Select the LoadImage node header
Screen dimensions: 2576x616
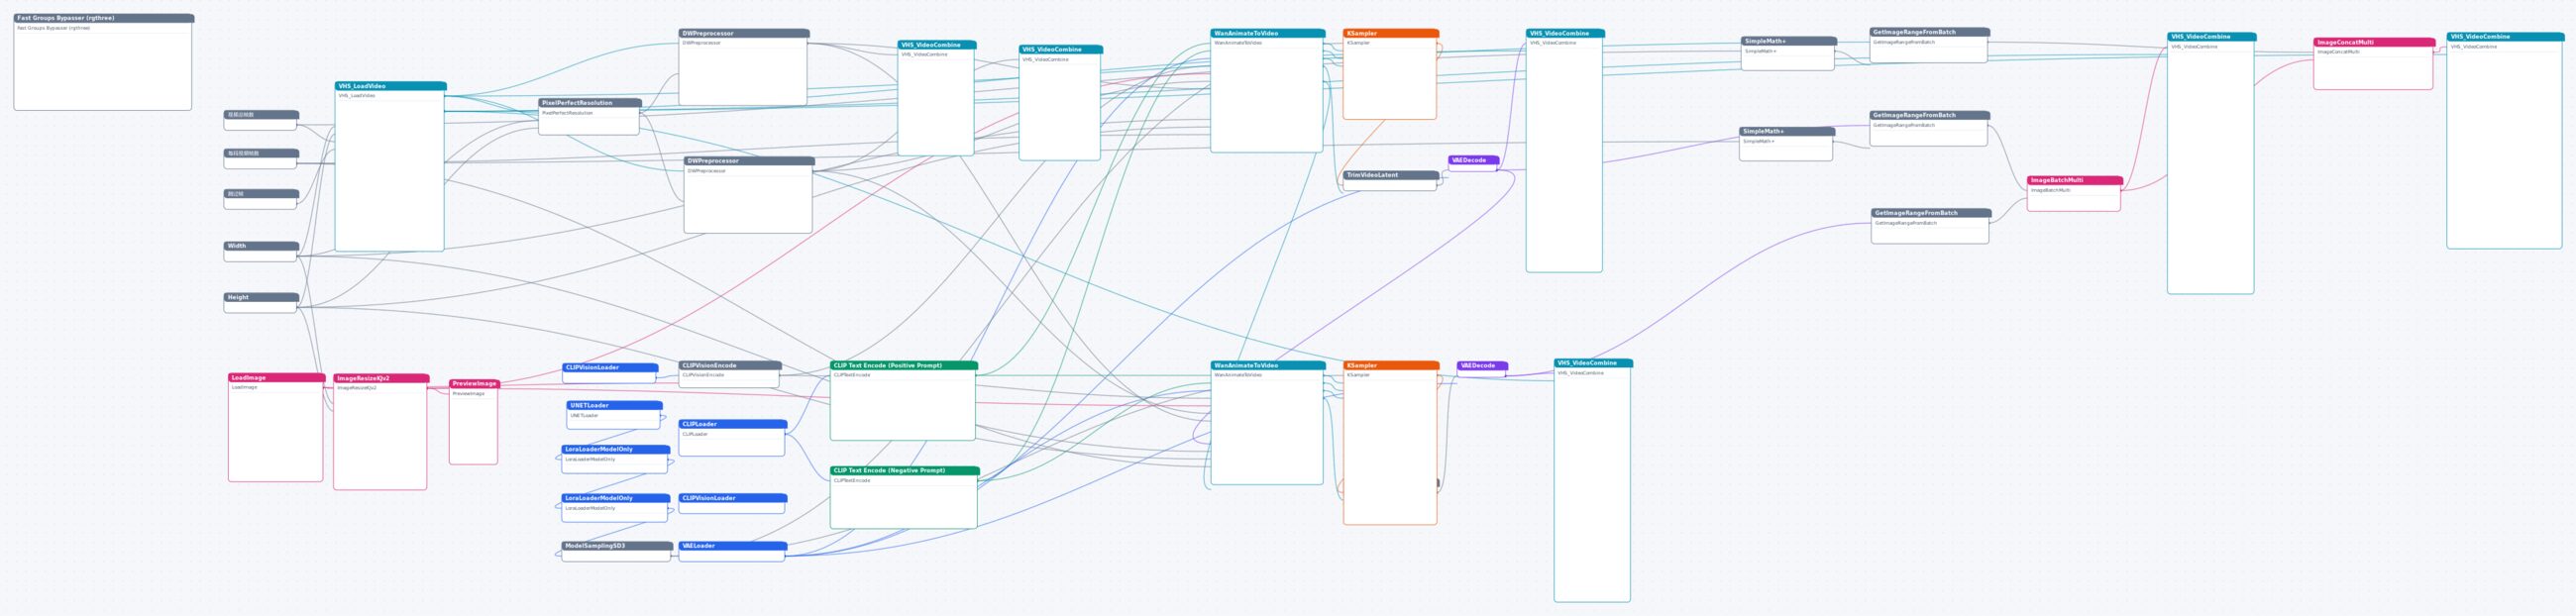pos(276,378)
